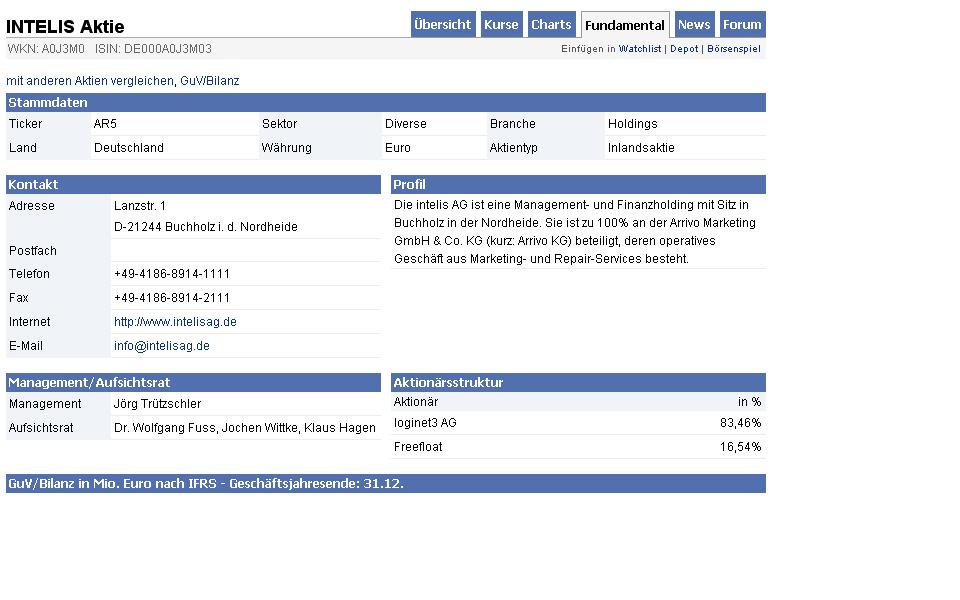Click the GuV/Bilanz in Mio. Euro header bar
This screenshot has width=960, height=600.
click(x=386, y=484)
